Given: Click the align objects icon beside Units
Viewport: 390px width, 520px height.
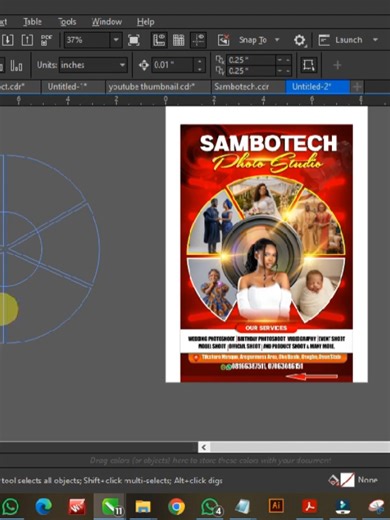Looking at the screenshot, I should (16, 65).
